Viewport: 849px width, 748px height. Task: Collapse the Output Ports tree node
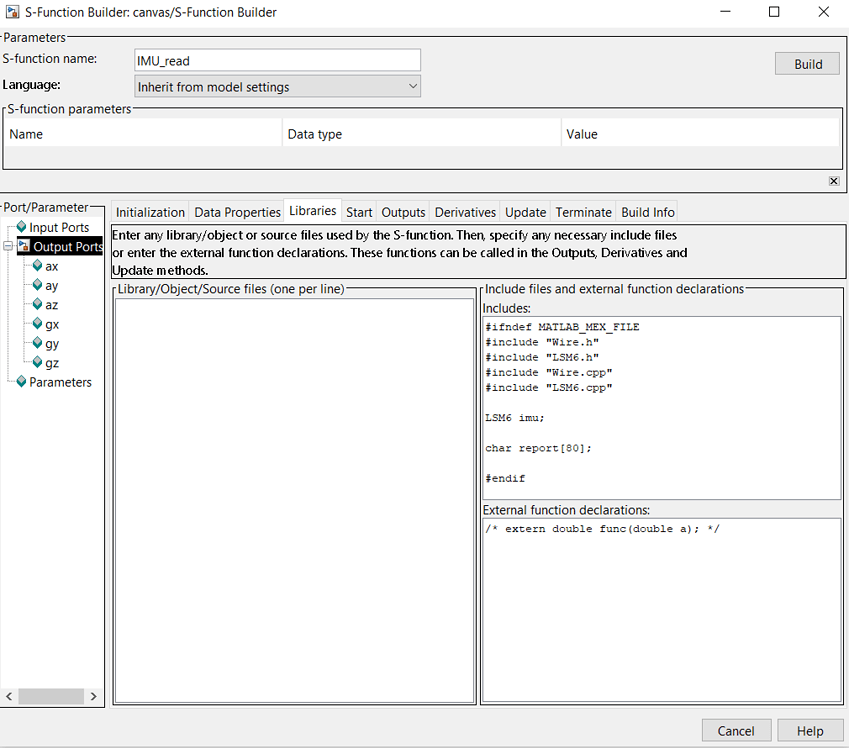(8, 247)
